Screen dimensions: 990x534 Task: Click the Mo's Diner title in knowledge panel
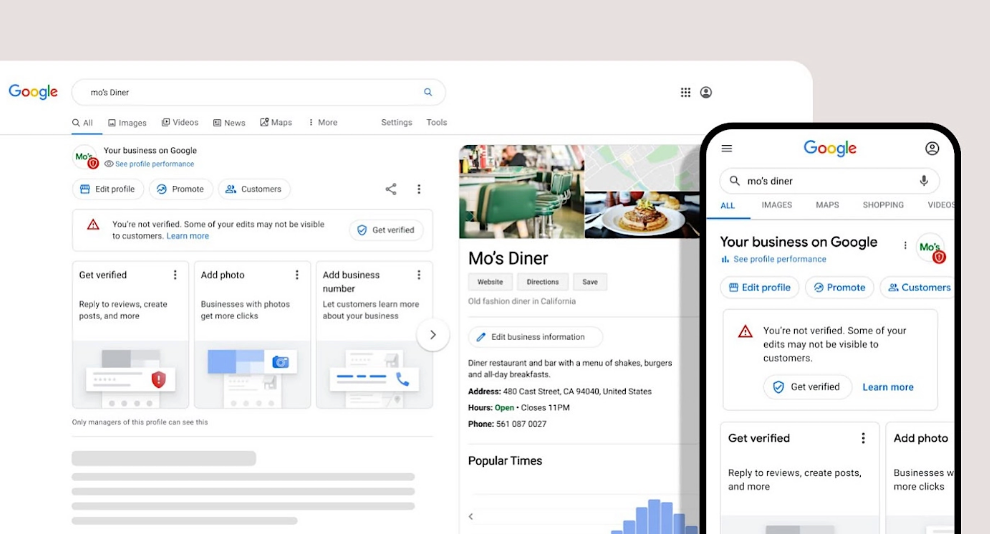tap(508, 258)
